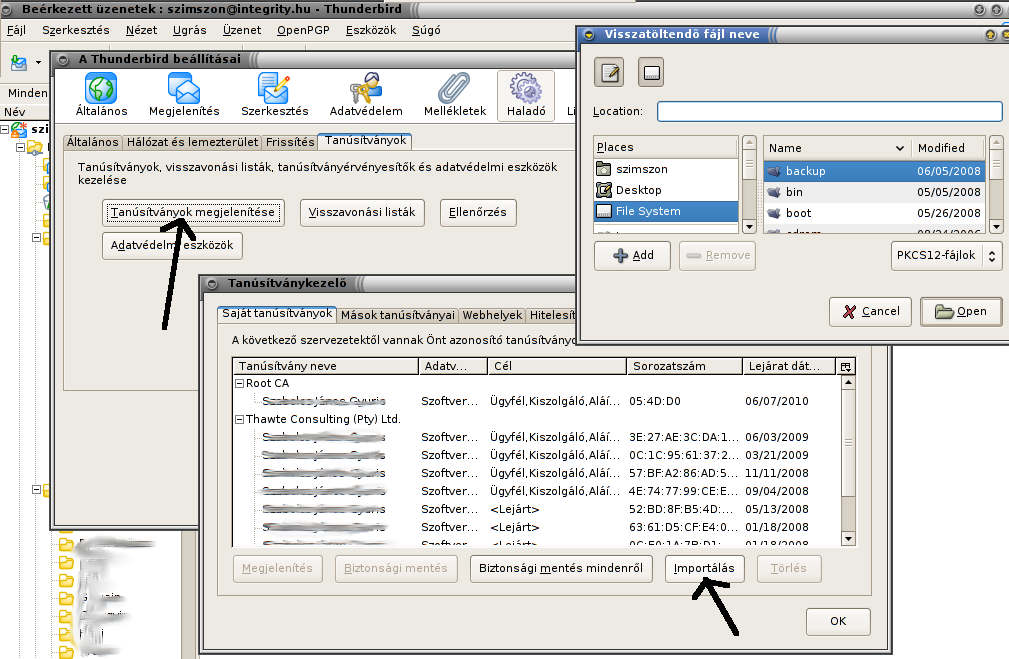Click Places list scrollbar down arrow
This screenshot has width=1009, height=659.
tap(749, 227)
